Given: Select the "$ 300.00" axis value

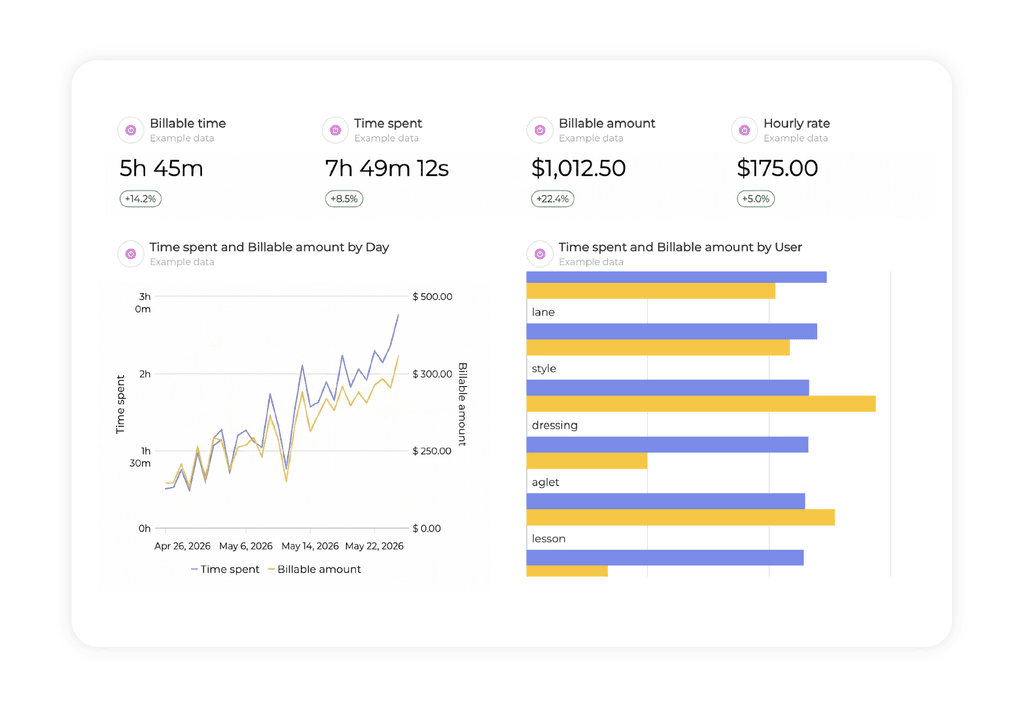Looking at the screenshot, I should click(432, 374).
